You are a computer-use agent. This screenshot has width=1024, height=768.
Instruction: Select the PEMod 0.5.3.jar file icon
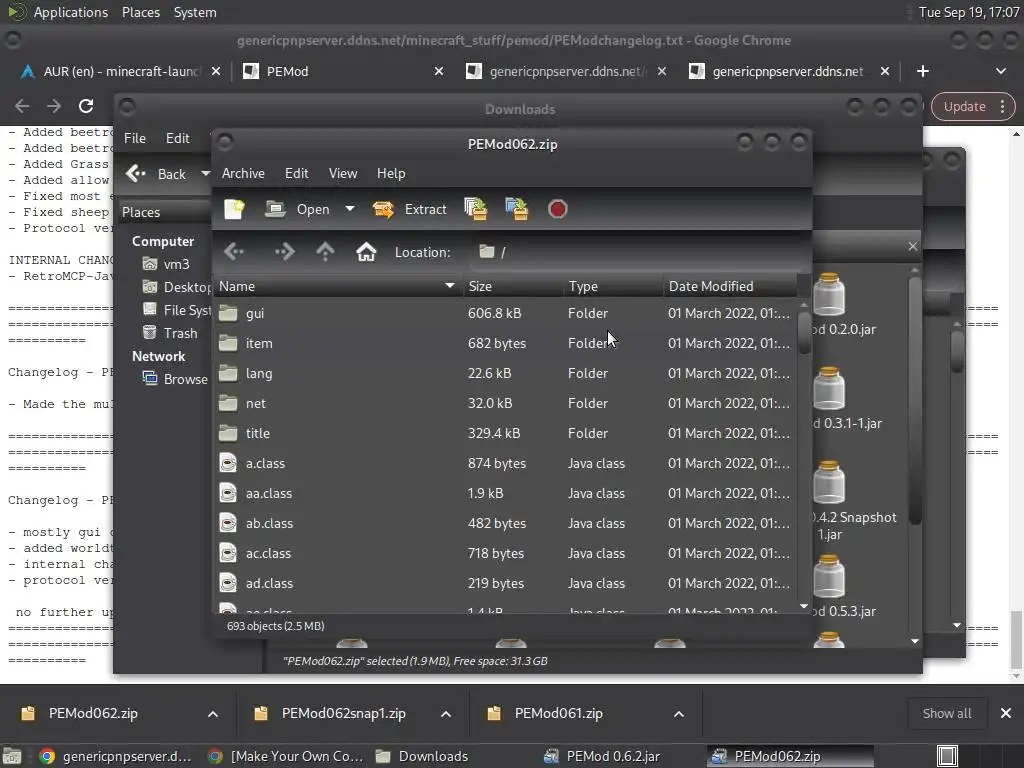pos(829,576)
